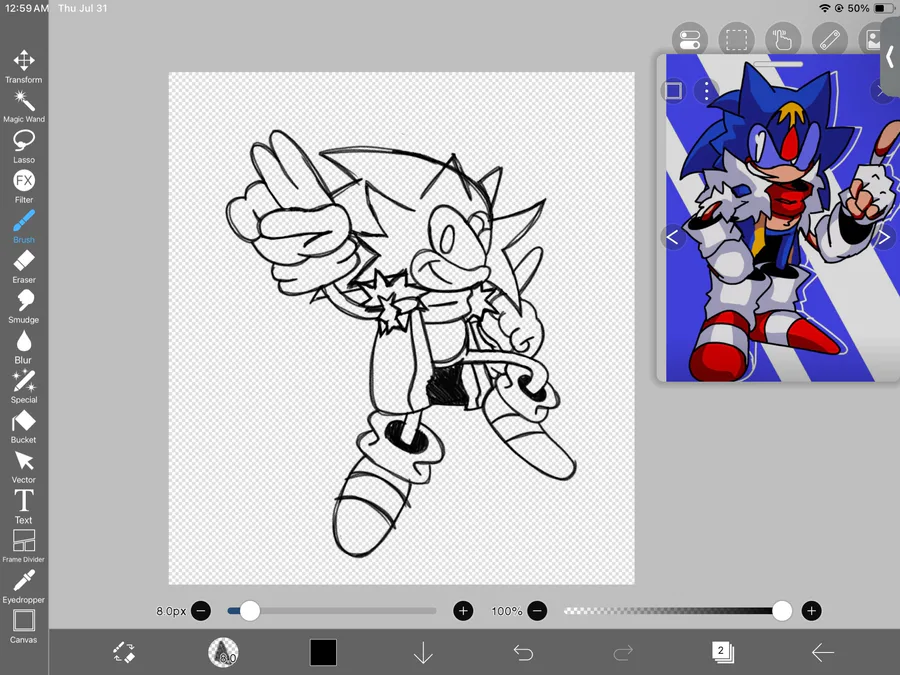Select the Special tool

click(24, 387)
